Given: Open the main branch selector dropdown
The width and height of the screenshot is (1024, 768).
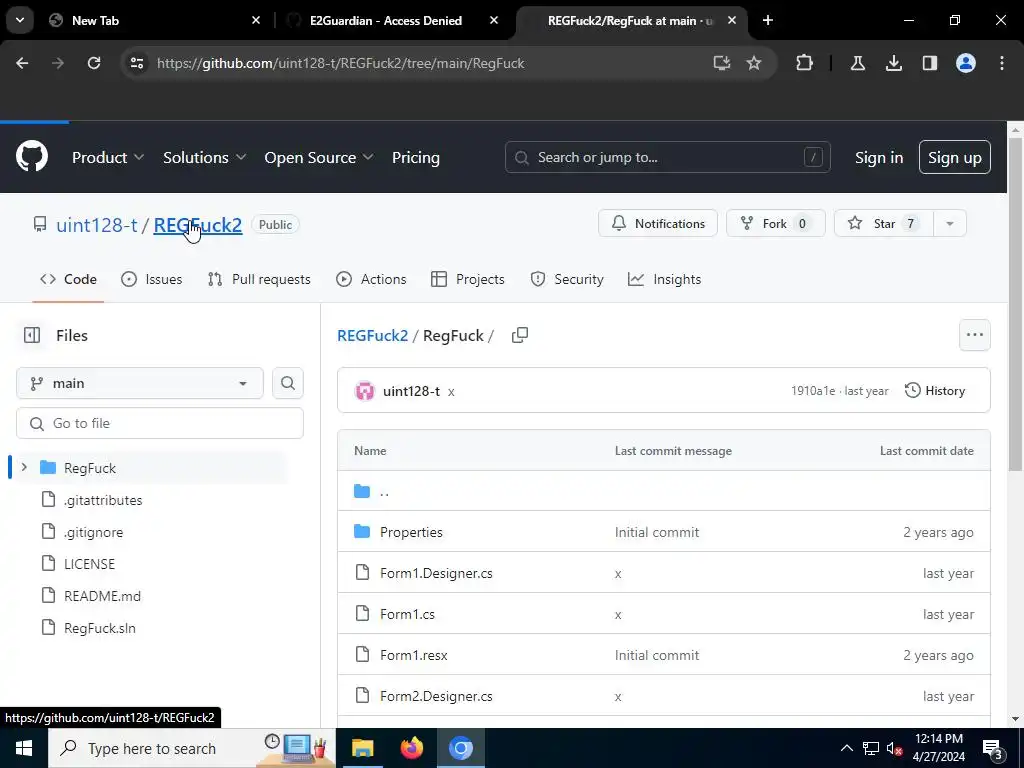Looking at the screenshot, I should (140, 383).
